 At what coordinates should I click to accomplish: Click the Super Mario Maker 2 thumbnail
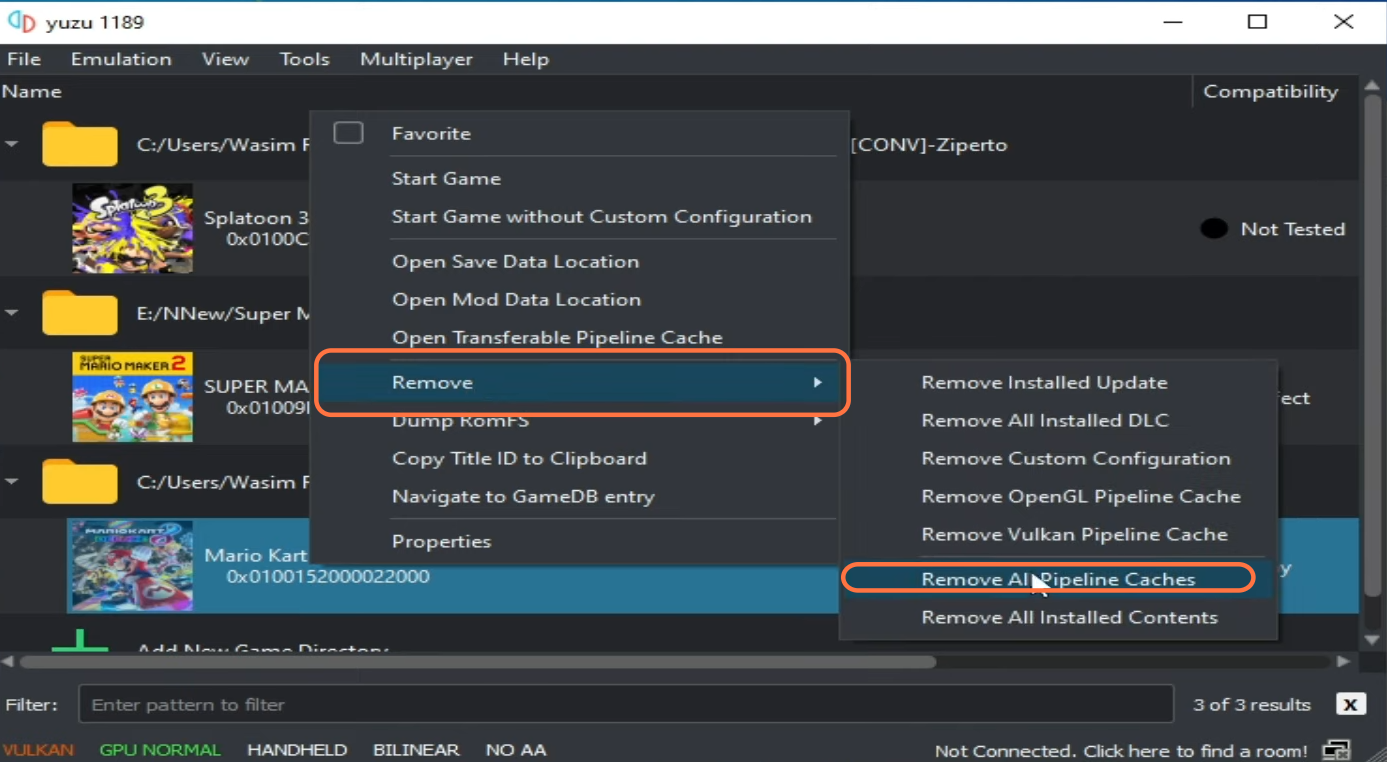[x=133, y=397]
